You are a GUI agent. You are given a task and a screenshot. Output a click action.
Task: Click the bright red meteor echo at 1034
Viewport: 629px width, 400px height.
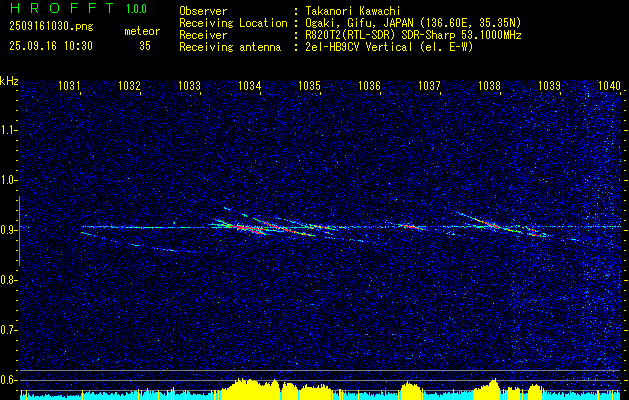tap(247, 229)
